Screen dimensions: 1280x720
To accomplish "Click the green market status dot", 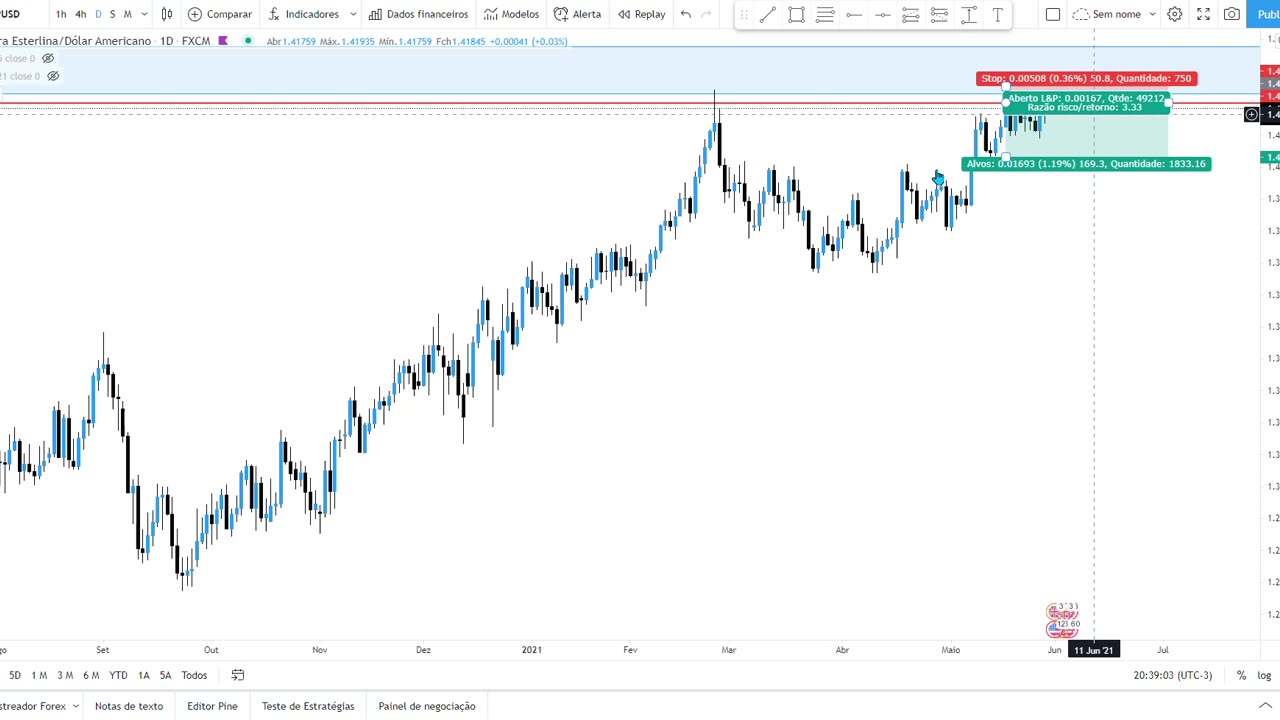I will pyautogui.click(x=248, y=41).
